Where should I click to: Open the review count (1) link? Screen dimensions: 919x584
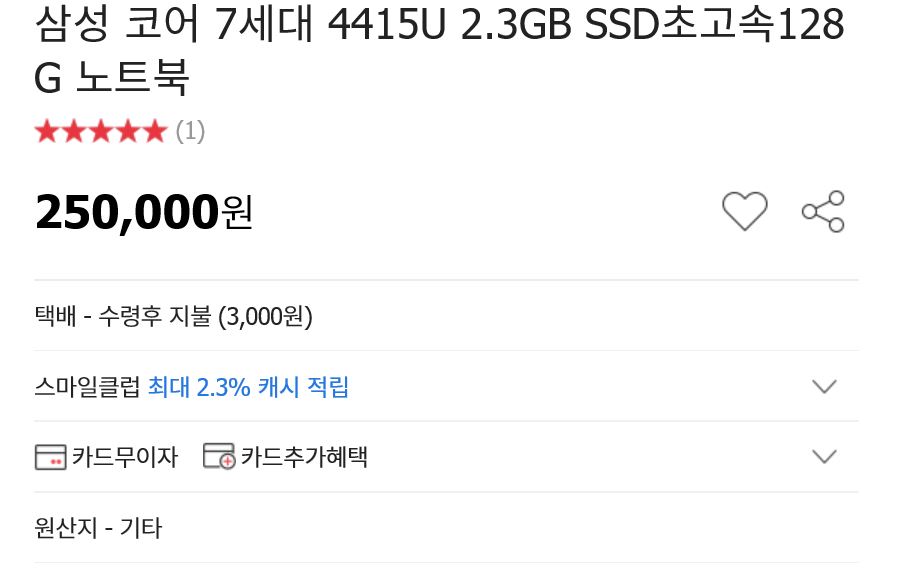(190, 132)
